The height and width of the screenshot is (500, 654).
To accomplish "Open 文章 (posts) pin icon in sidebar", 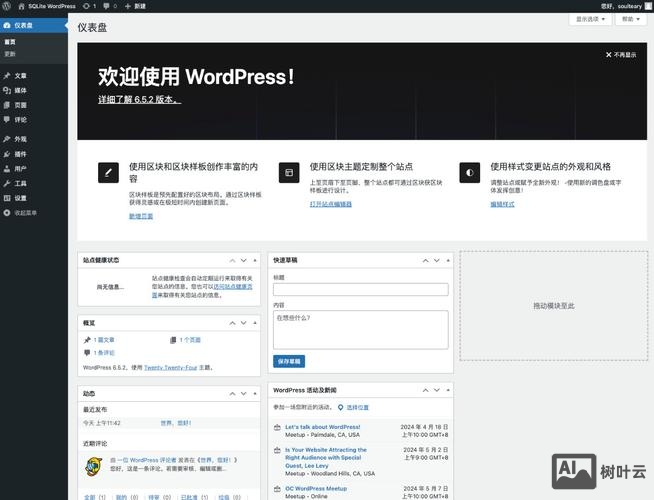I will point(7,76).
